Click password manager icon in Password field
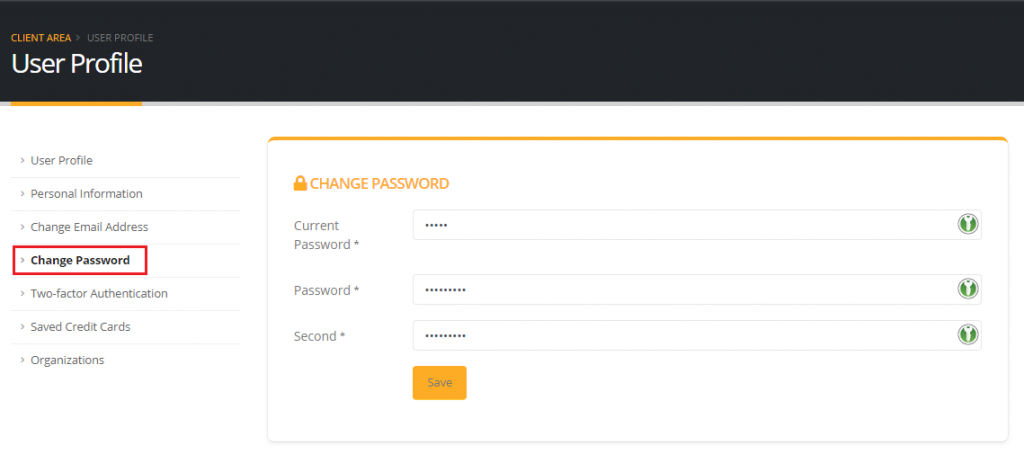 pyautogui.click(x=967, y=289)
